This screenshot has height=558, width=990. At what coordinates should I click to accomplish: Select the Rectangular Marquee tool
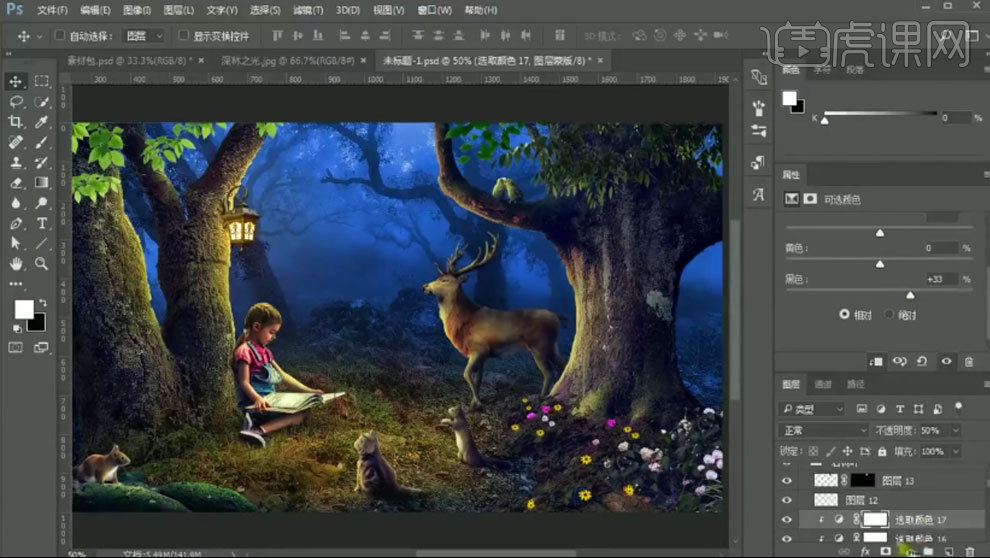(42, 81)
